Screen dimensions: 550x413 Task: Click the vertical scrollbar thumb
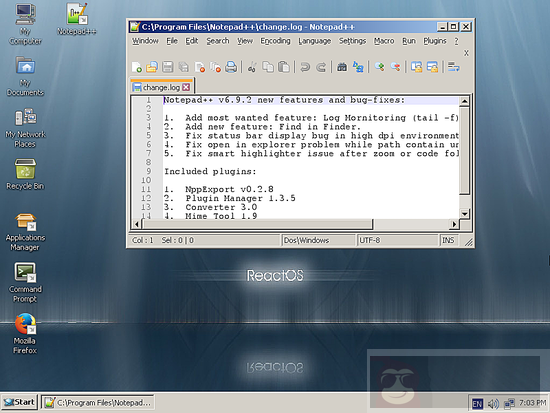point(464,151)
